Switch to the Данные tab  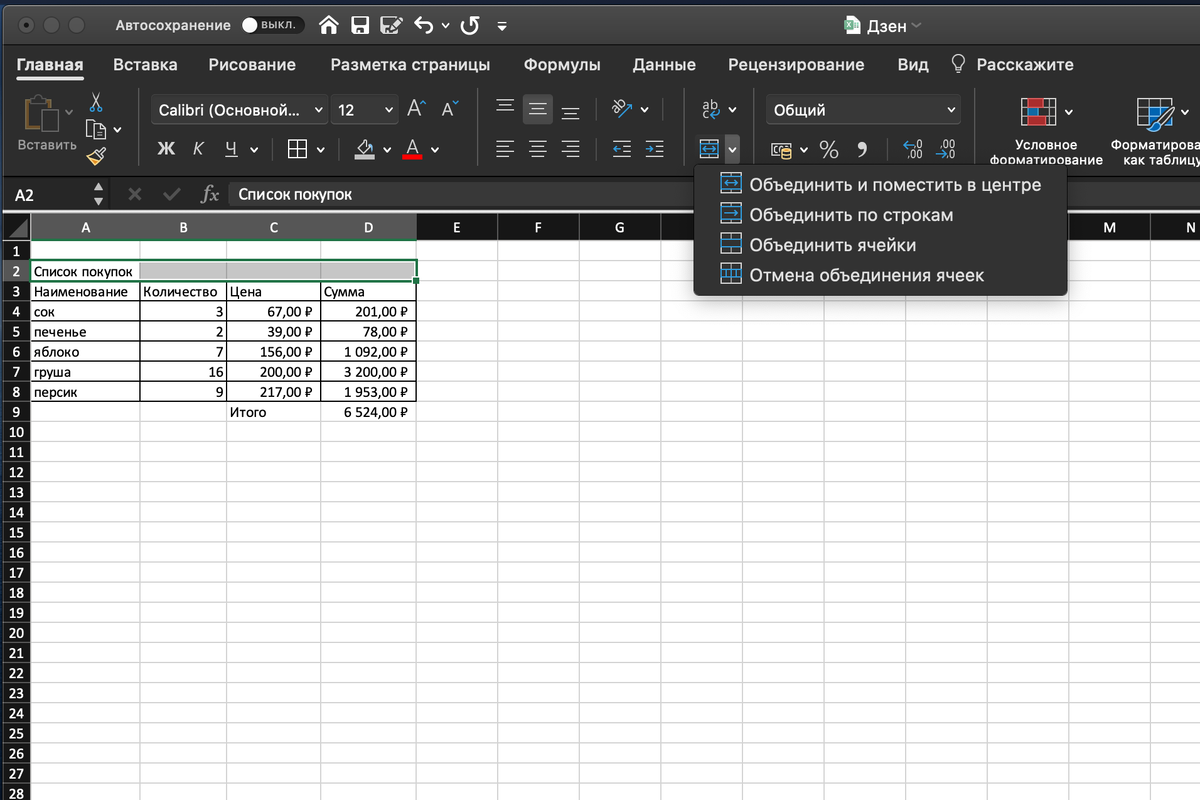pyautogui.click(x=664, y=64)
